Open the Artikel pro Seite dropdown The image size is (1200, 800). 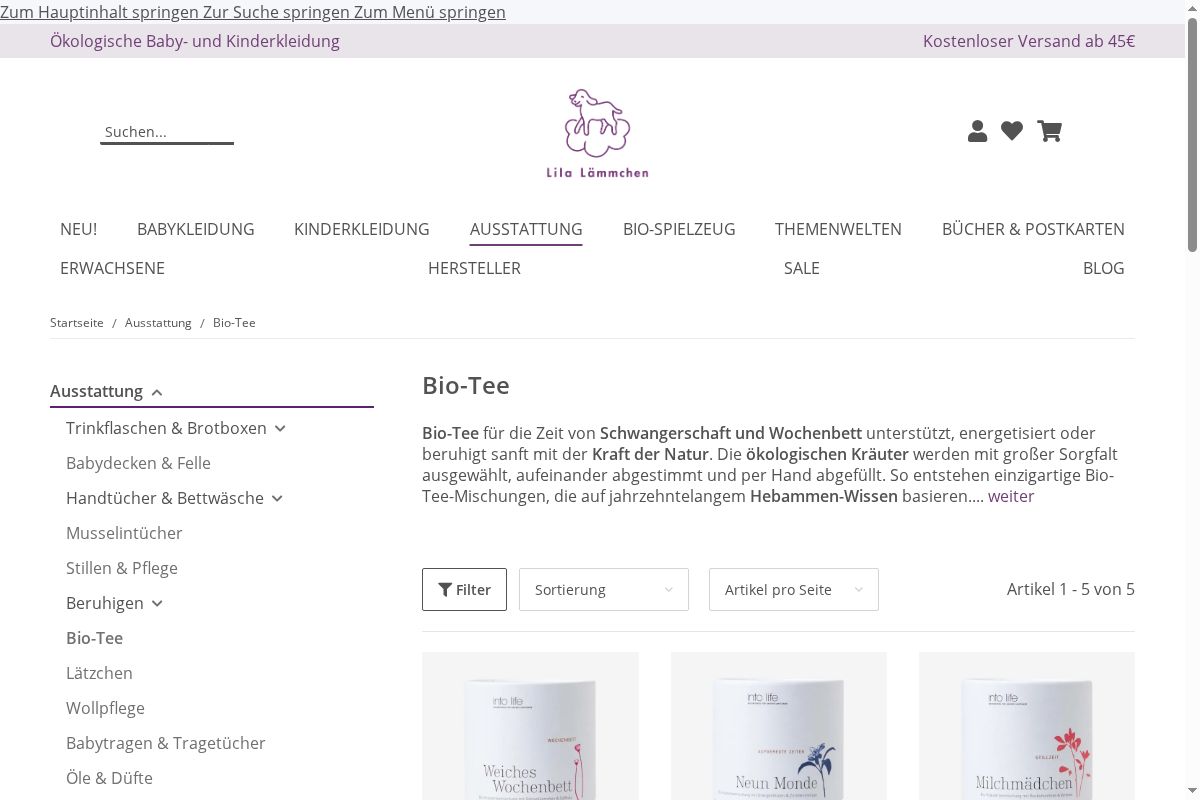[794, 589]
